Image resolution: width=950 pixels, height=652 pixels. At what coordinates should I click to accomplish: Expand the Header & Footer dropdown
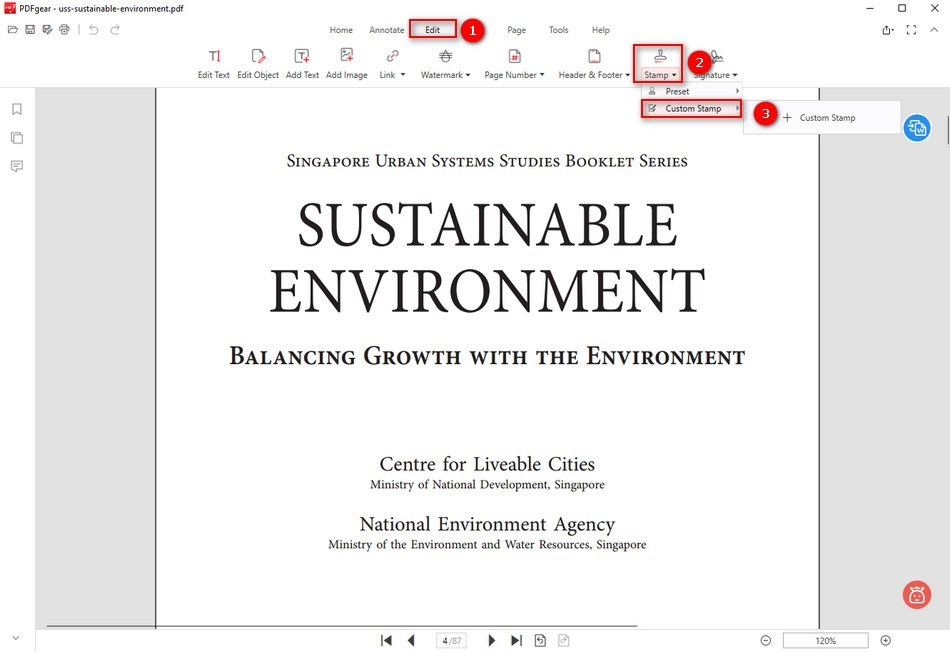tap(593, 62)
